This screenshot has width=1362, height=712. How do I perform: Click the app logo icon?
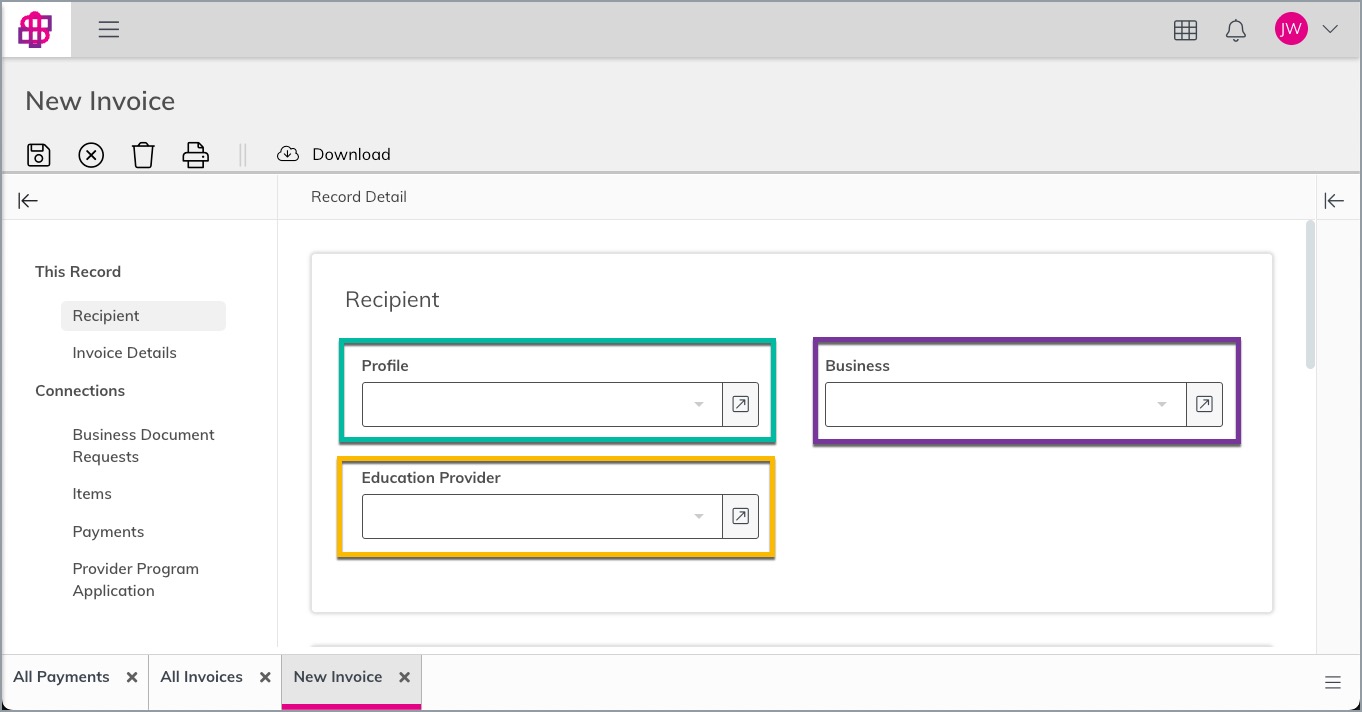point(36,30)
